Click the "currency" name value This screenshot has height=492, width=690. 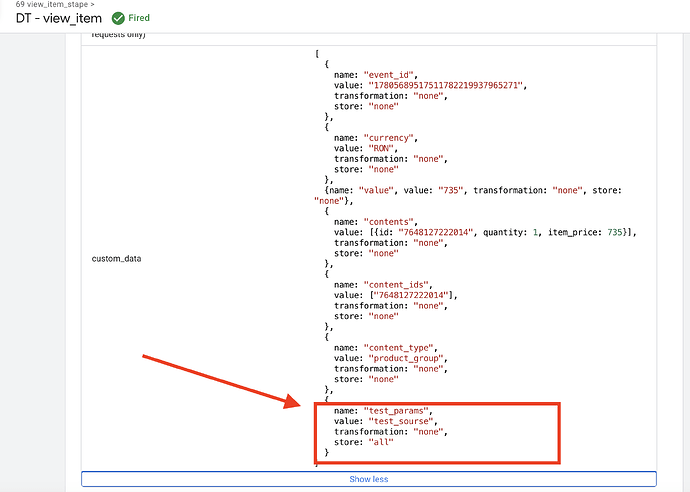pyautogui.click(x=389, y=138)
